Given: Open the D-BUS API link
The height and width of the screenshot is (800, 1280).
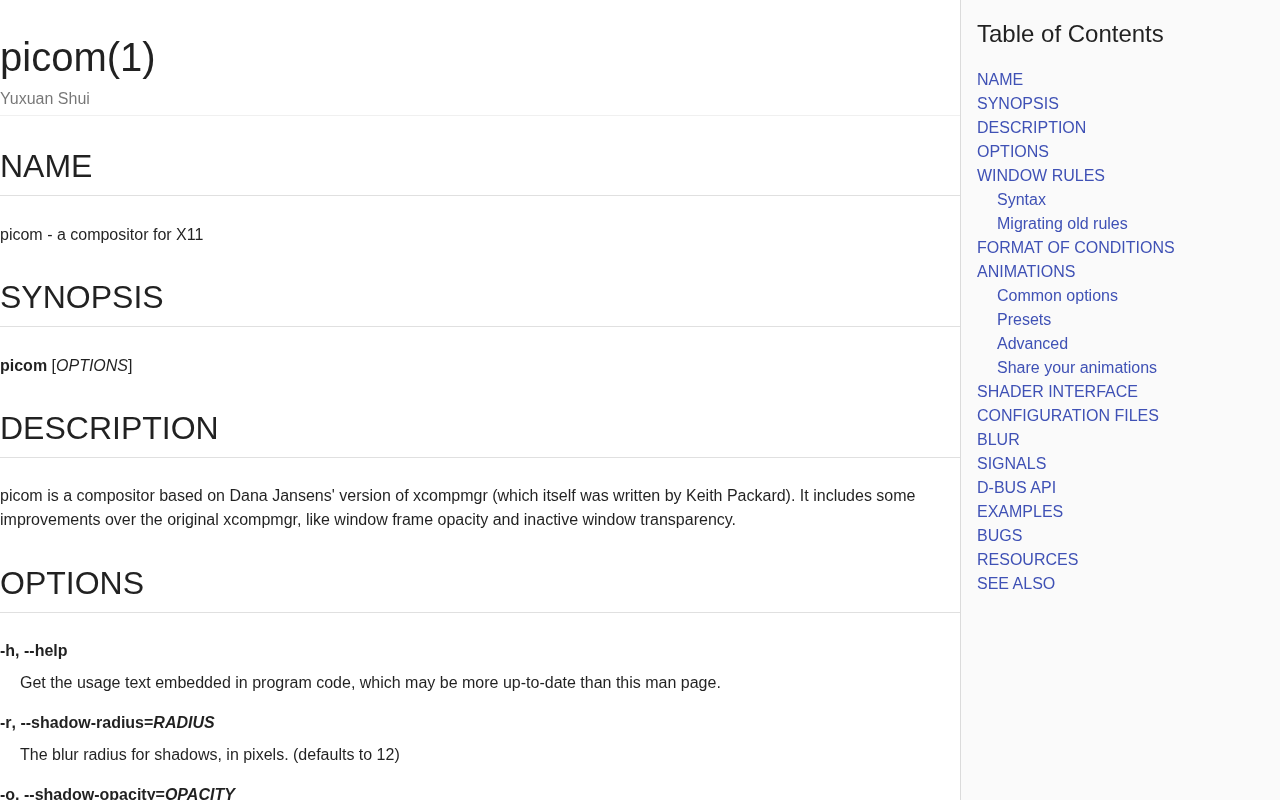Looking at the screenshot, I should pyautogui.click(x=1016, y=488).
